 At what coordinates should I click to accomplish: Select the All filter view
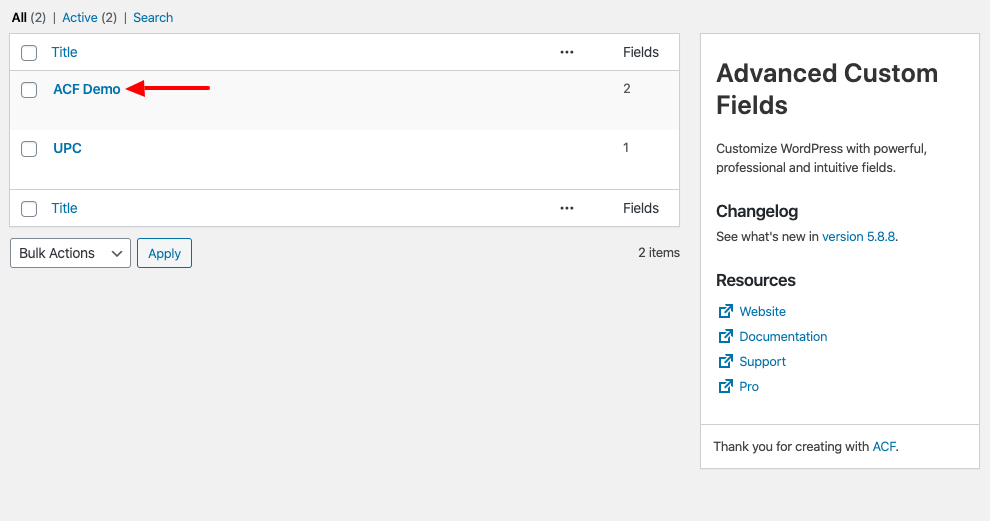coord(19,17)
